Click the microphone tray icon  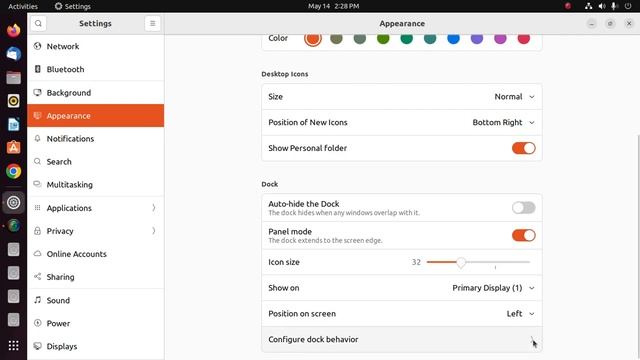pyautogui.click(x=614, y=6)
